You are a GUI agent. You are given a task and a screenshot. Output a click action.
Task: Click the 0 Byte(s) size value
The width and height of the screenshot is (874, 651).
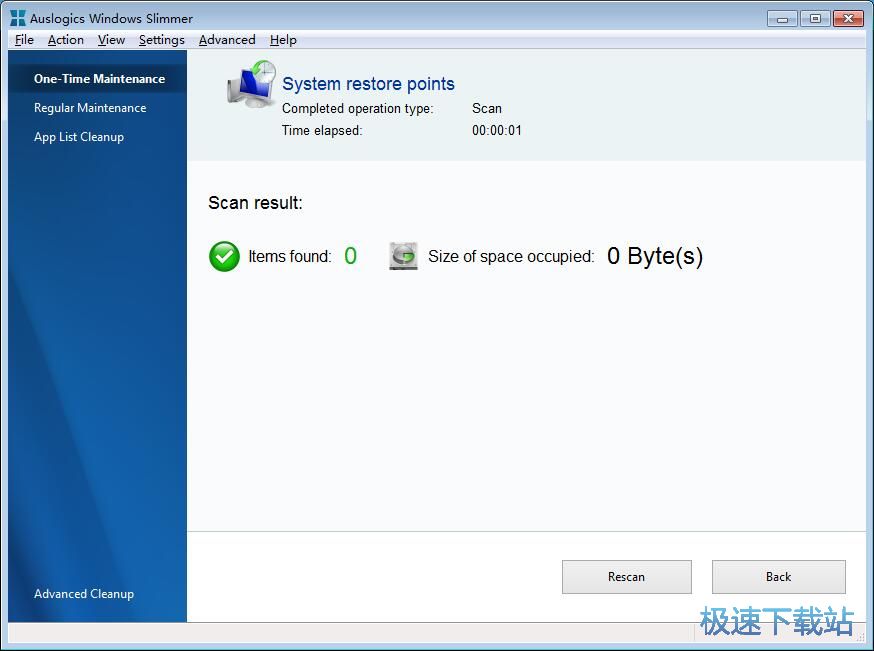click(x=655, y=256)
